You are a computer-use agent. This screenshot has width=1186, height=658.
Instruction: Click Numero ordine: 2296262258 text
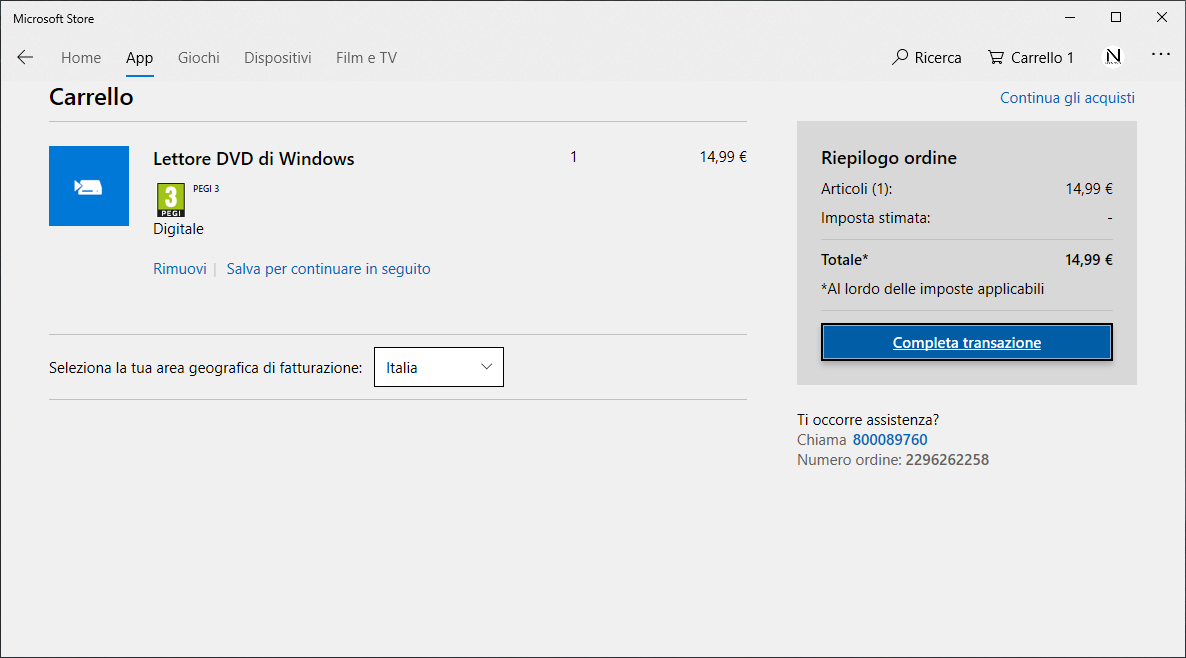coord(893,460)
